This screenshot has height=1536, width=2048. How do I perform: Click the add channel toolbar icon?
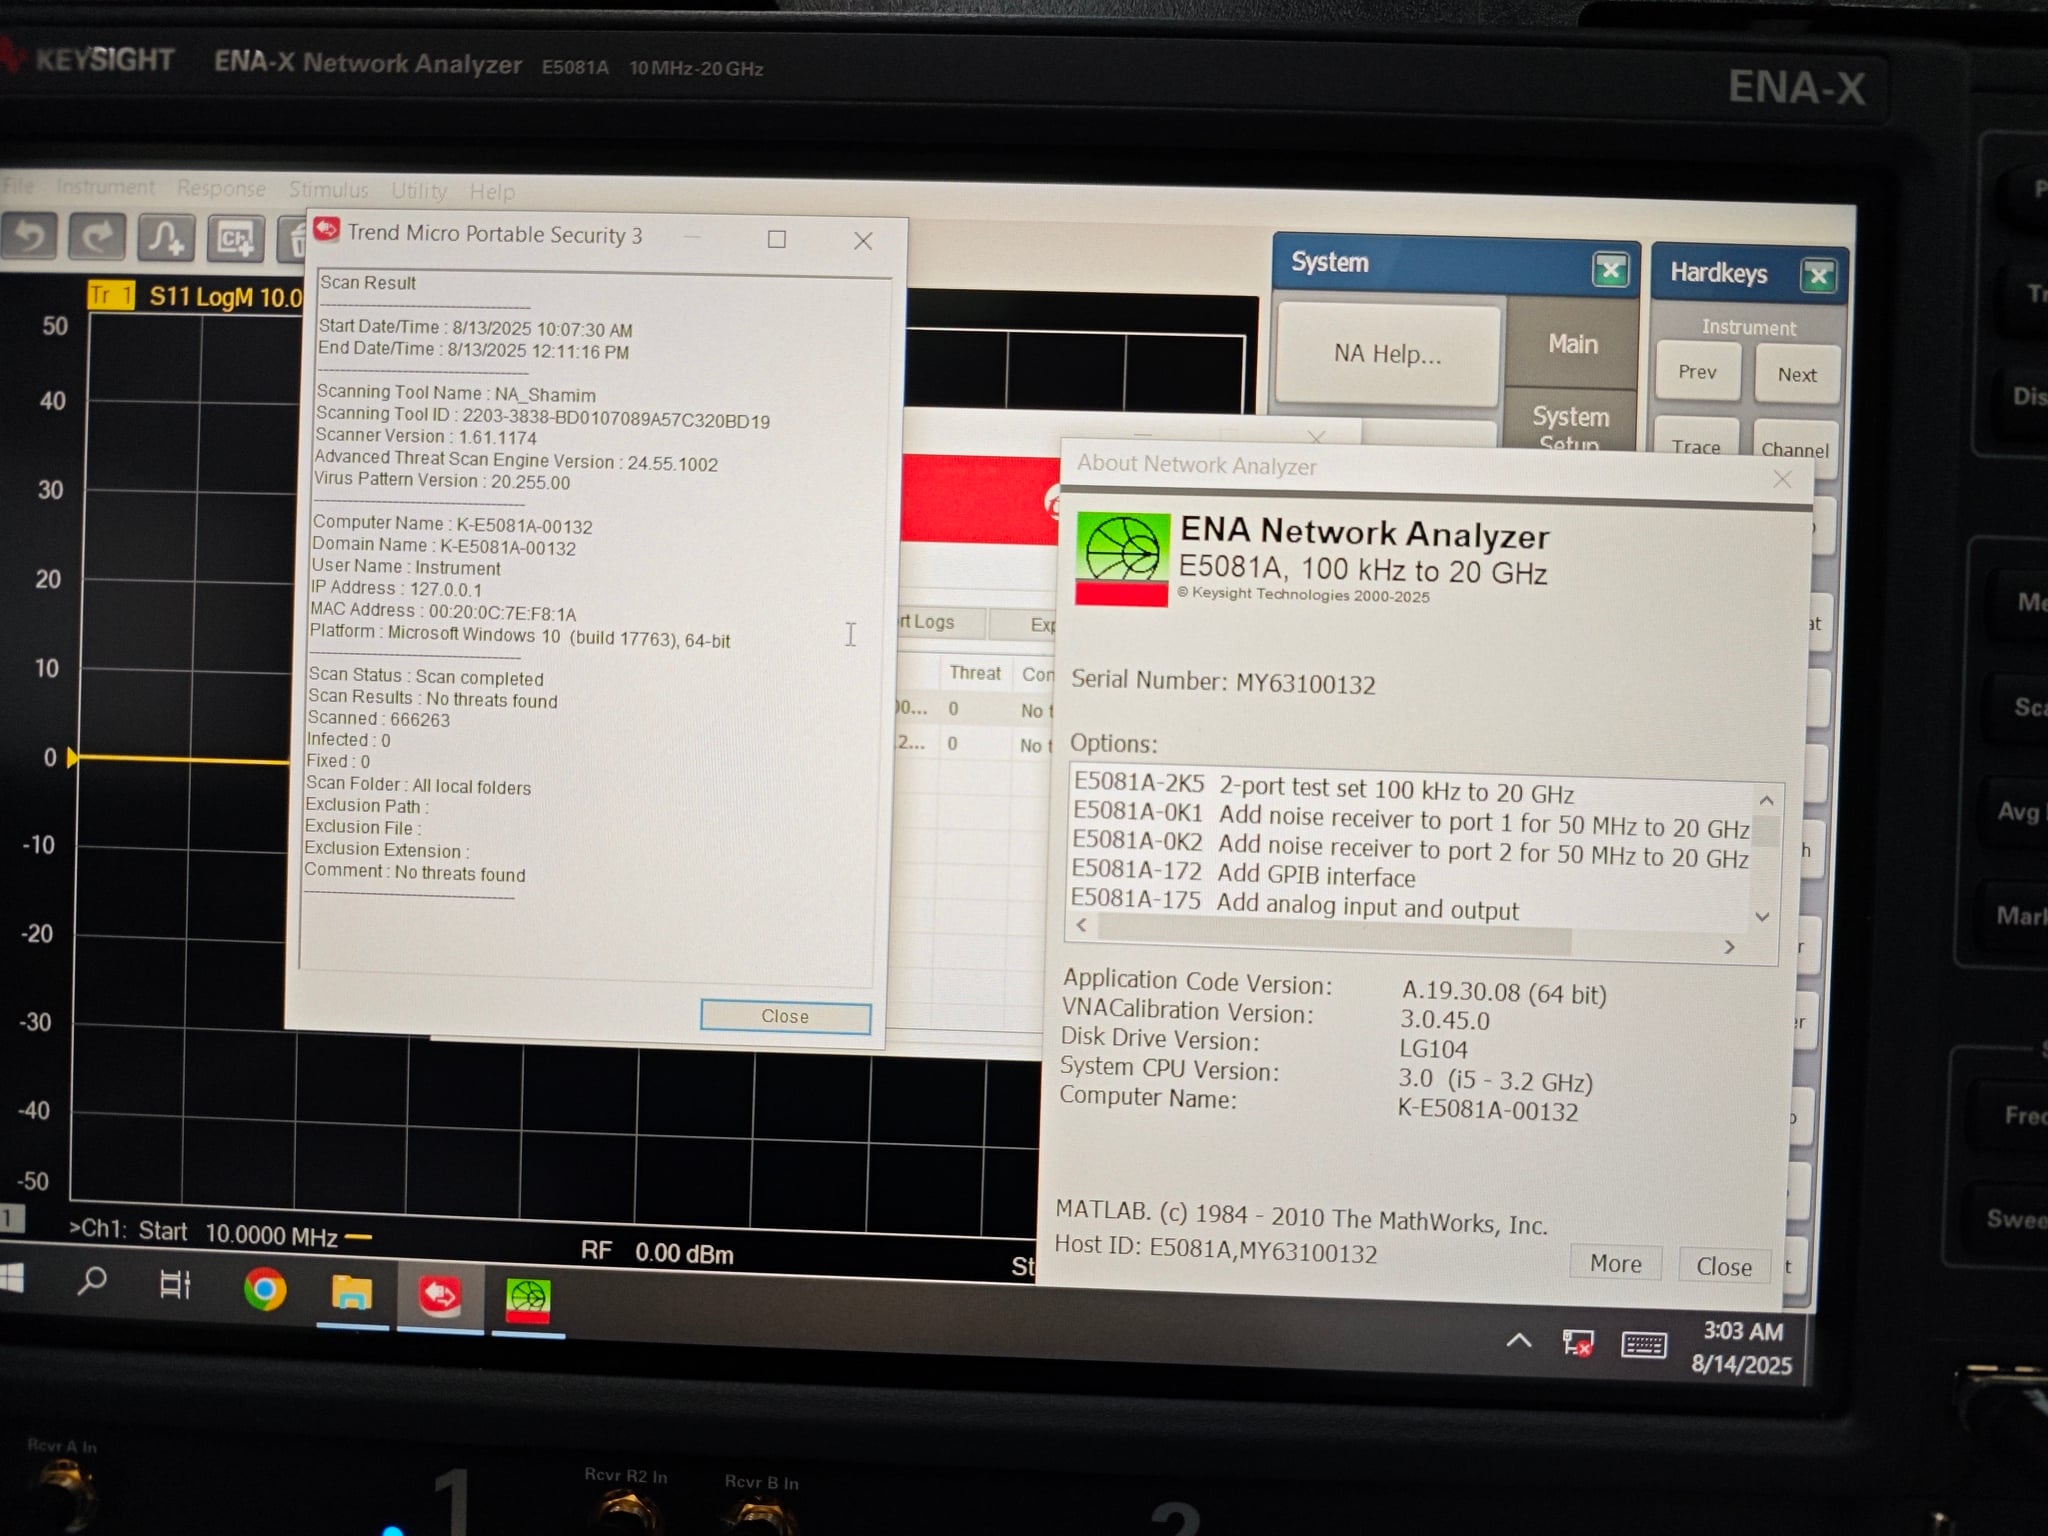pos(236,239)
